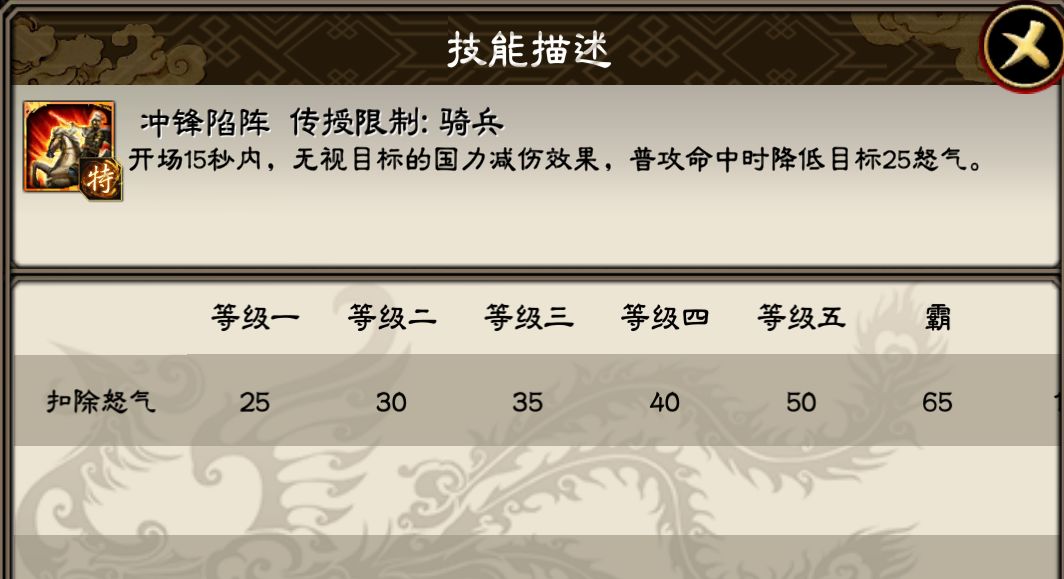The width and height of the screenshot is (1064, 579).
Task: Click the 传授限制: 骑兵 restriction label
Action: click(x=396, y=122)
